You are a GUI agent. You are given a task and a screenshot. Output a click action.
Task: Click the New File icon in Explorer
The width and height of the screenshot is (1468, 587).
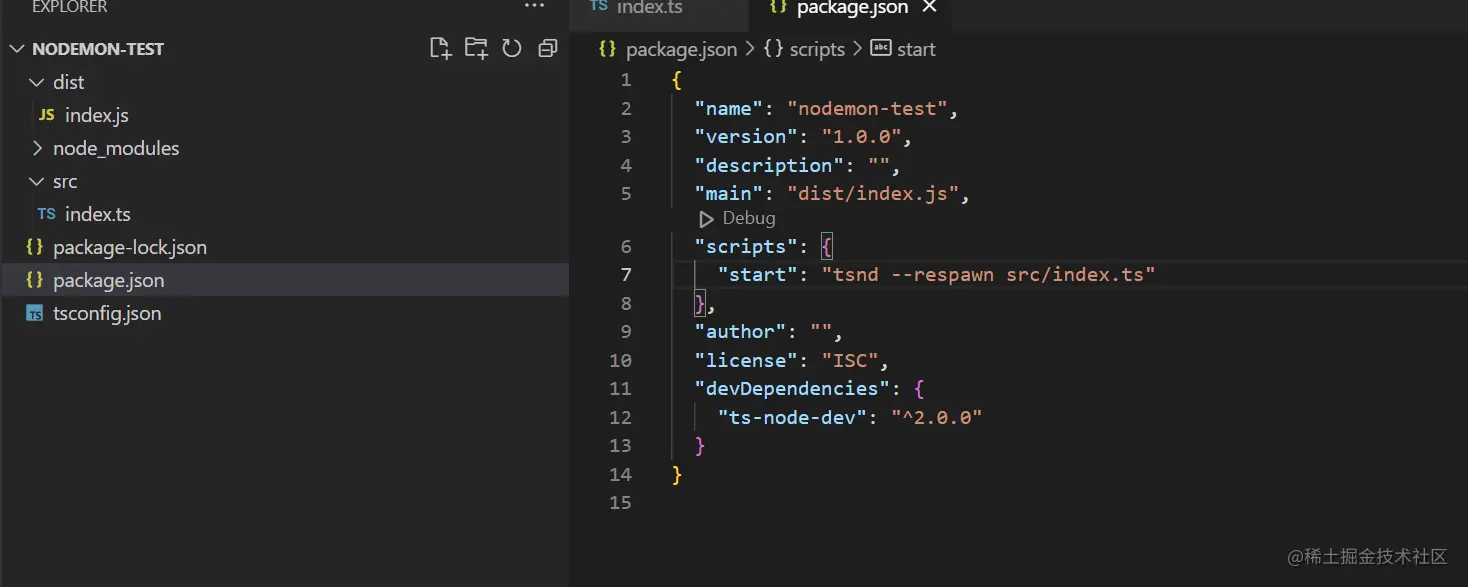440,48
